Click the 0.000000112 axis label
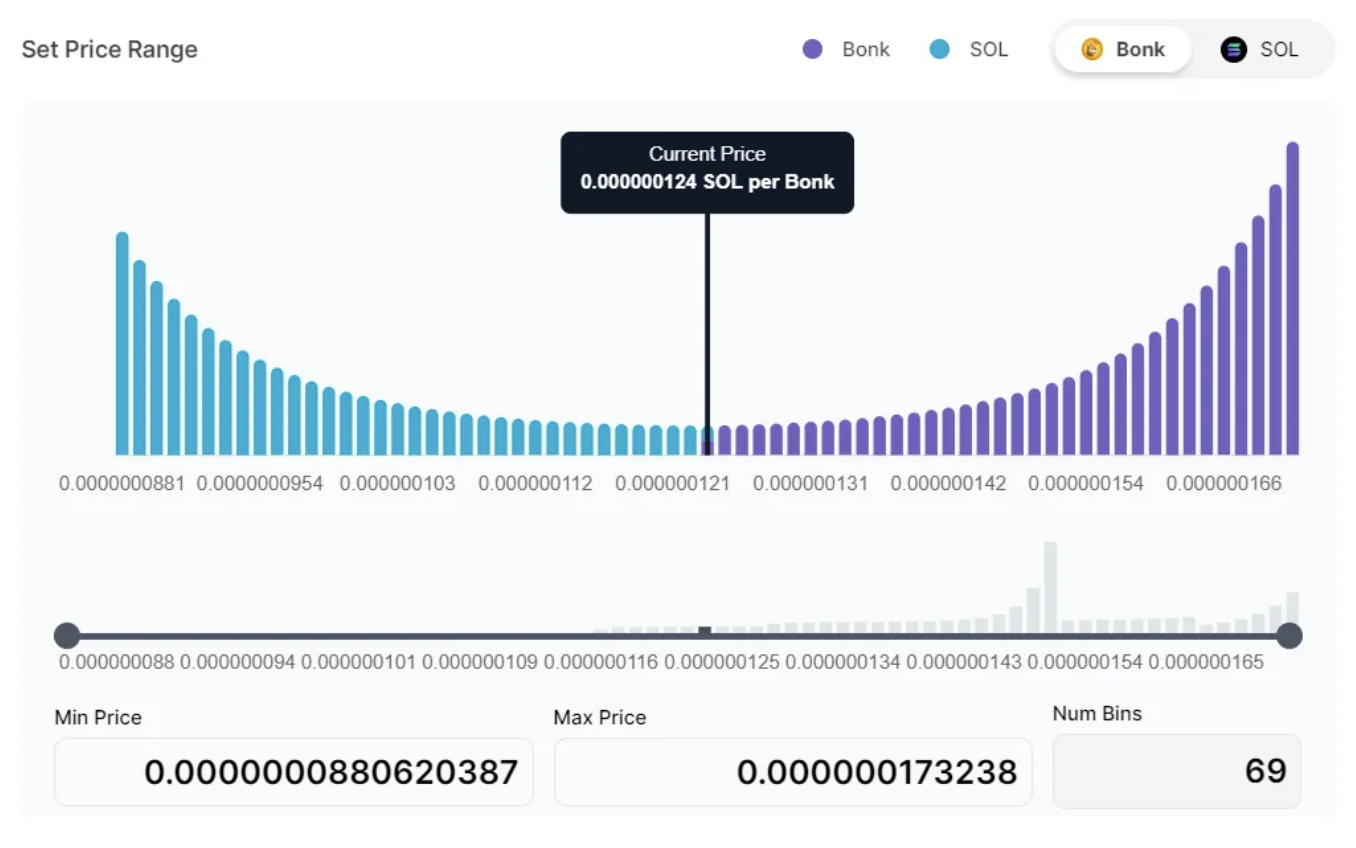The height and width of the screenshot is (848, 1356). point(535,484)
